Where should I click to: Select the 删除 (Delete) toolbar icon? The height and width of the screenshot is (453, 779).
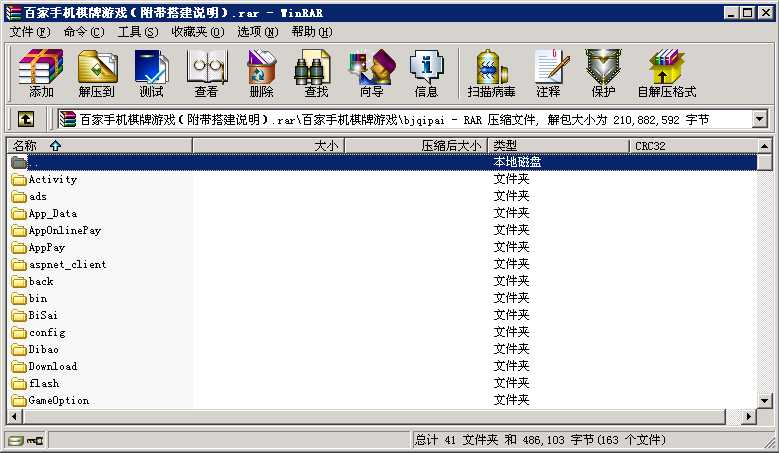pos(261,73)
